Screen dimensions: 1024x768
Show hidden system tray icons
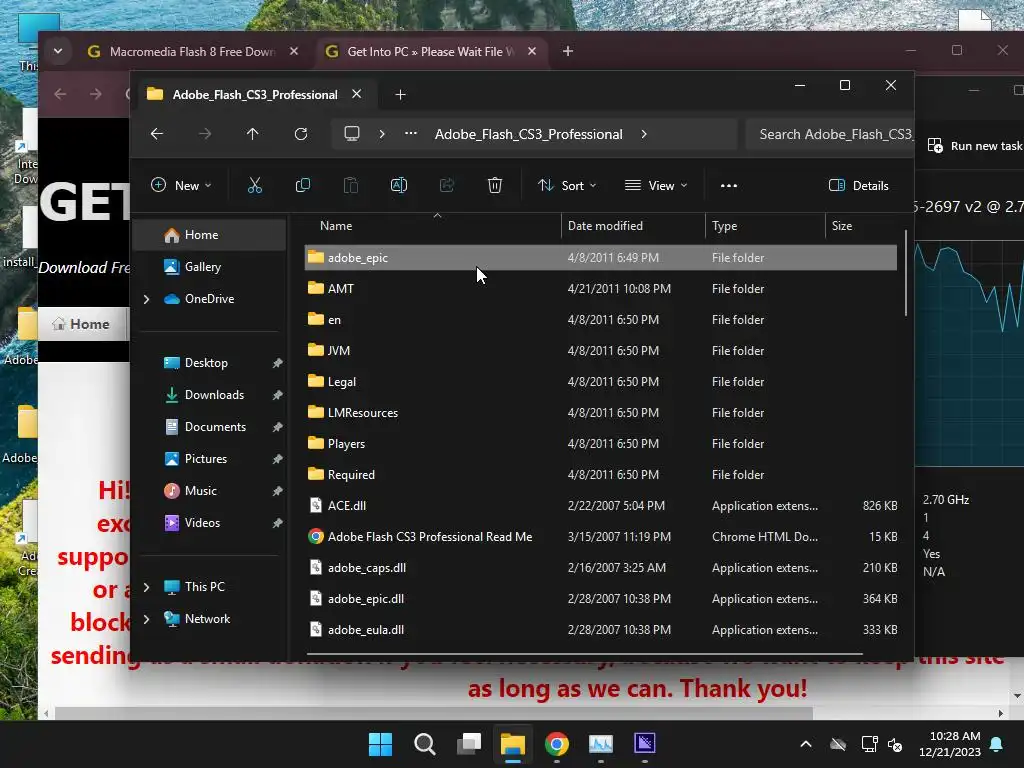tap(806, 744)
